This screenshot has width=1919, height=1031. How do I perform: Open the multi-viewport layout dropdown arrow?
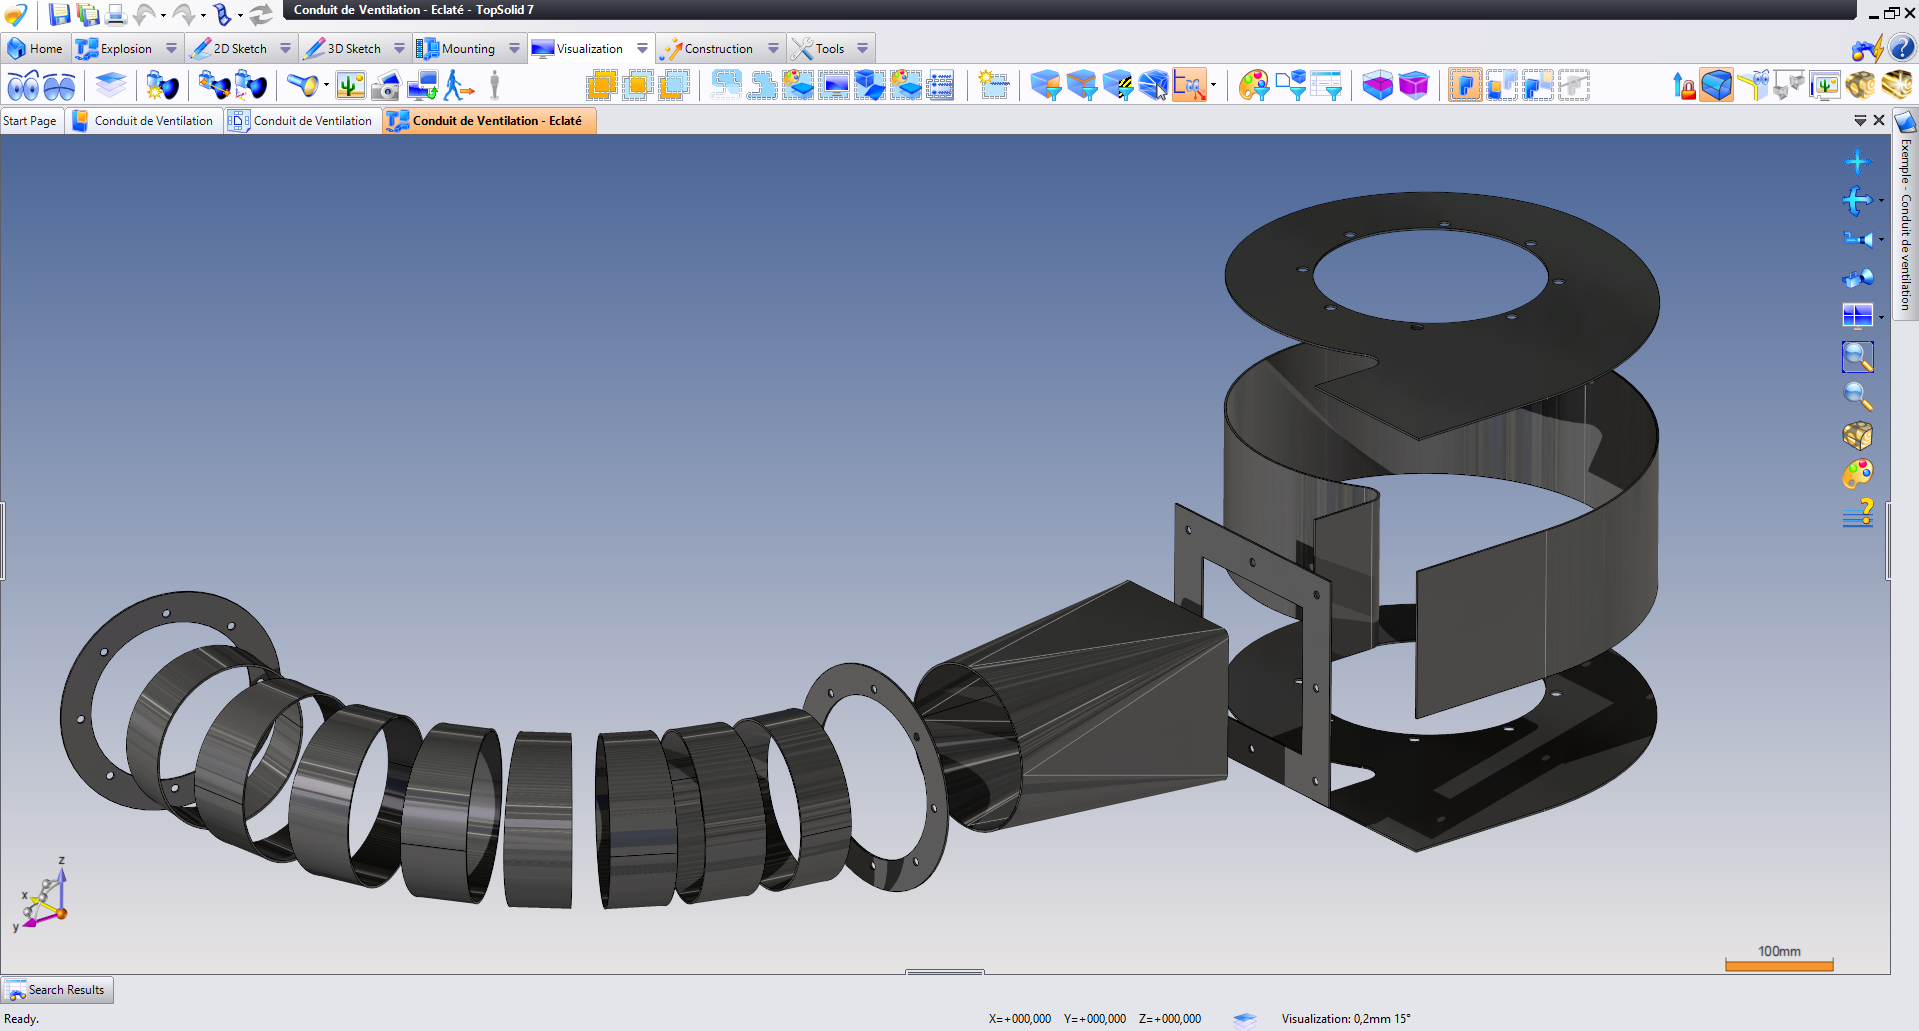[1881, 318]
